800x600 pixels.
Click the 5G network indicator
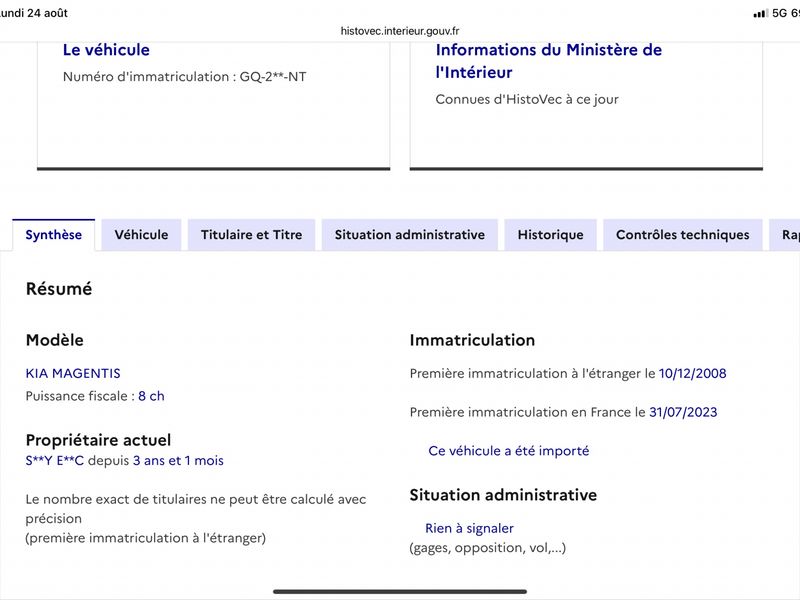click(780, 13)
